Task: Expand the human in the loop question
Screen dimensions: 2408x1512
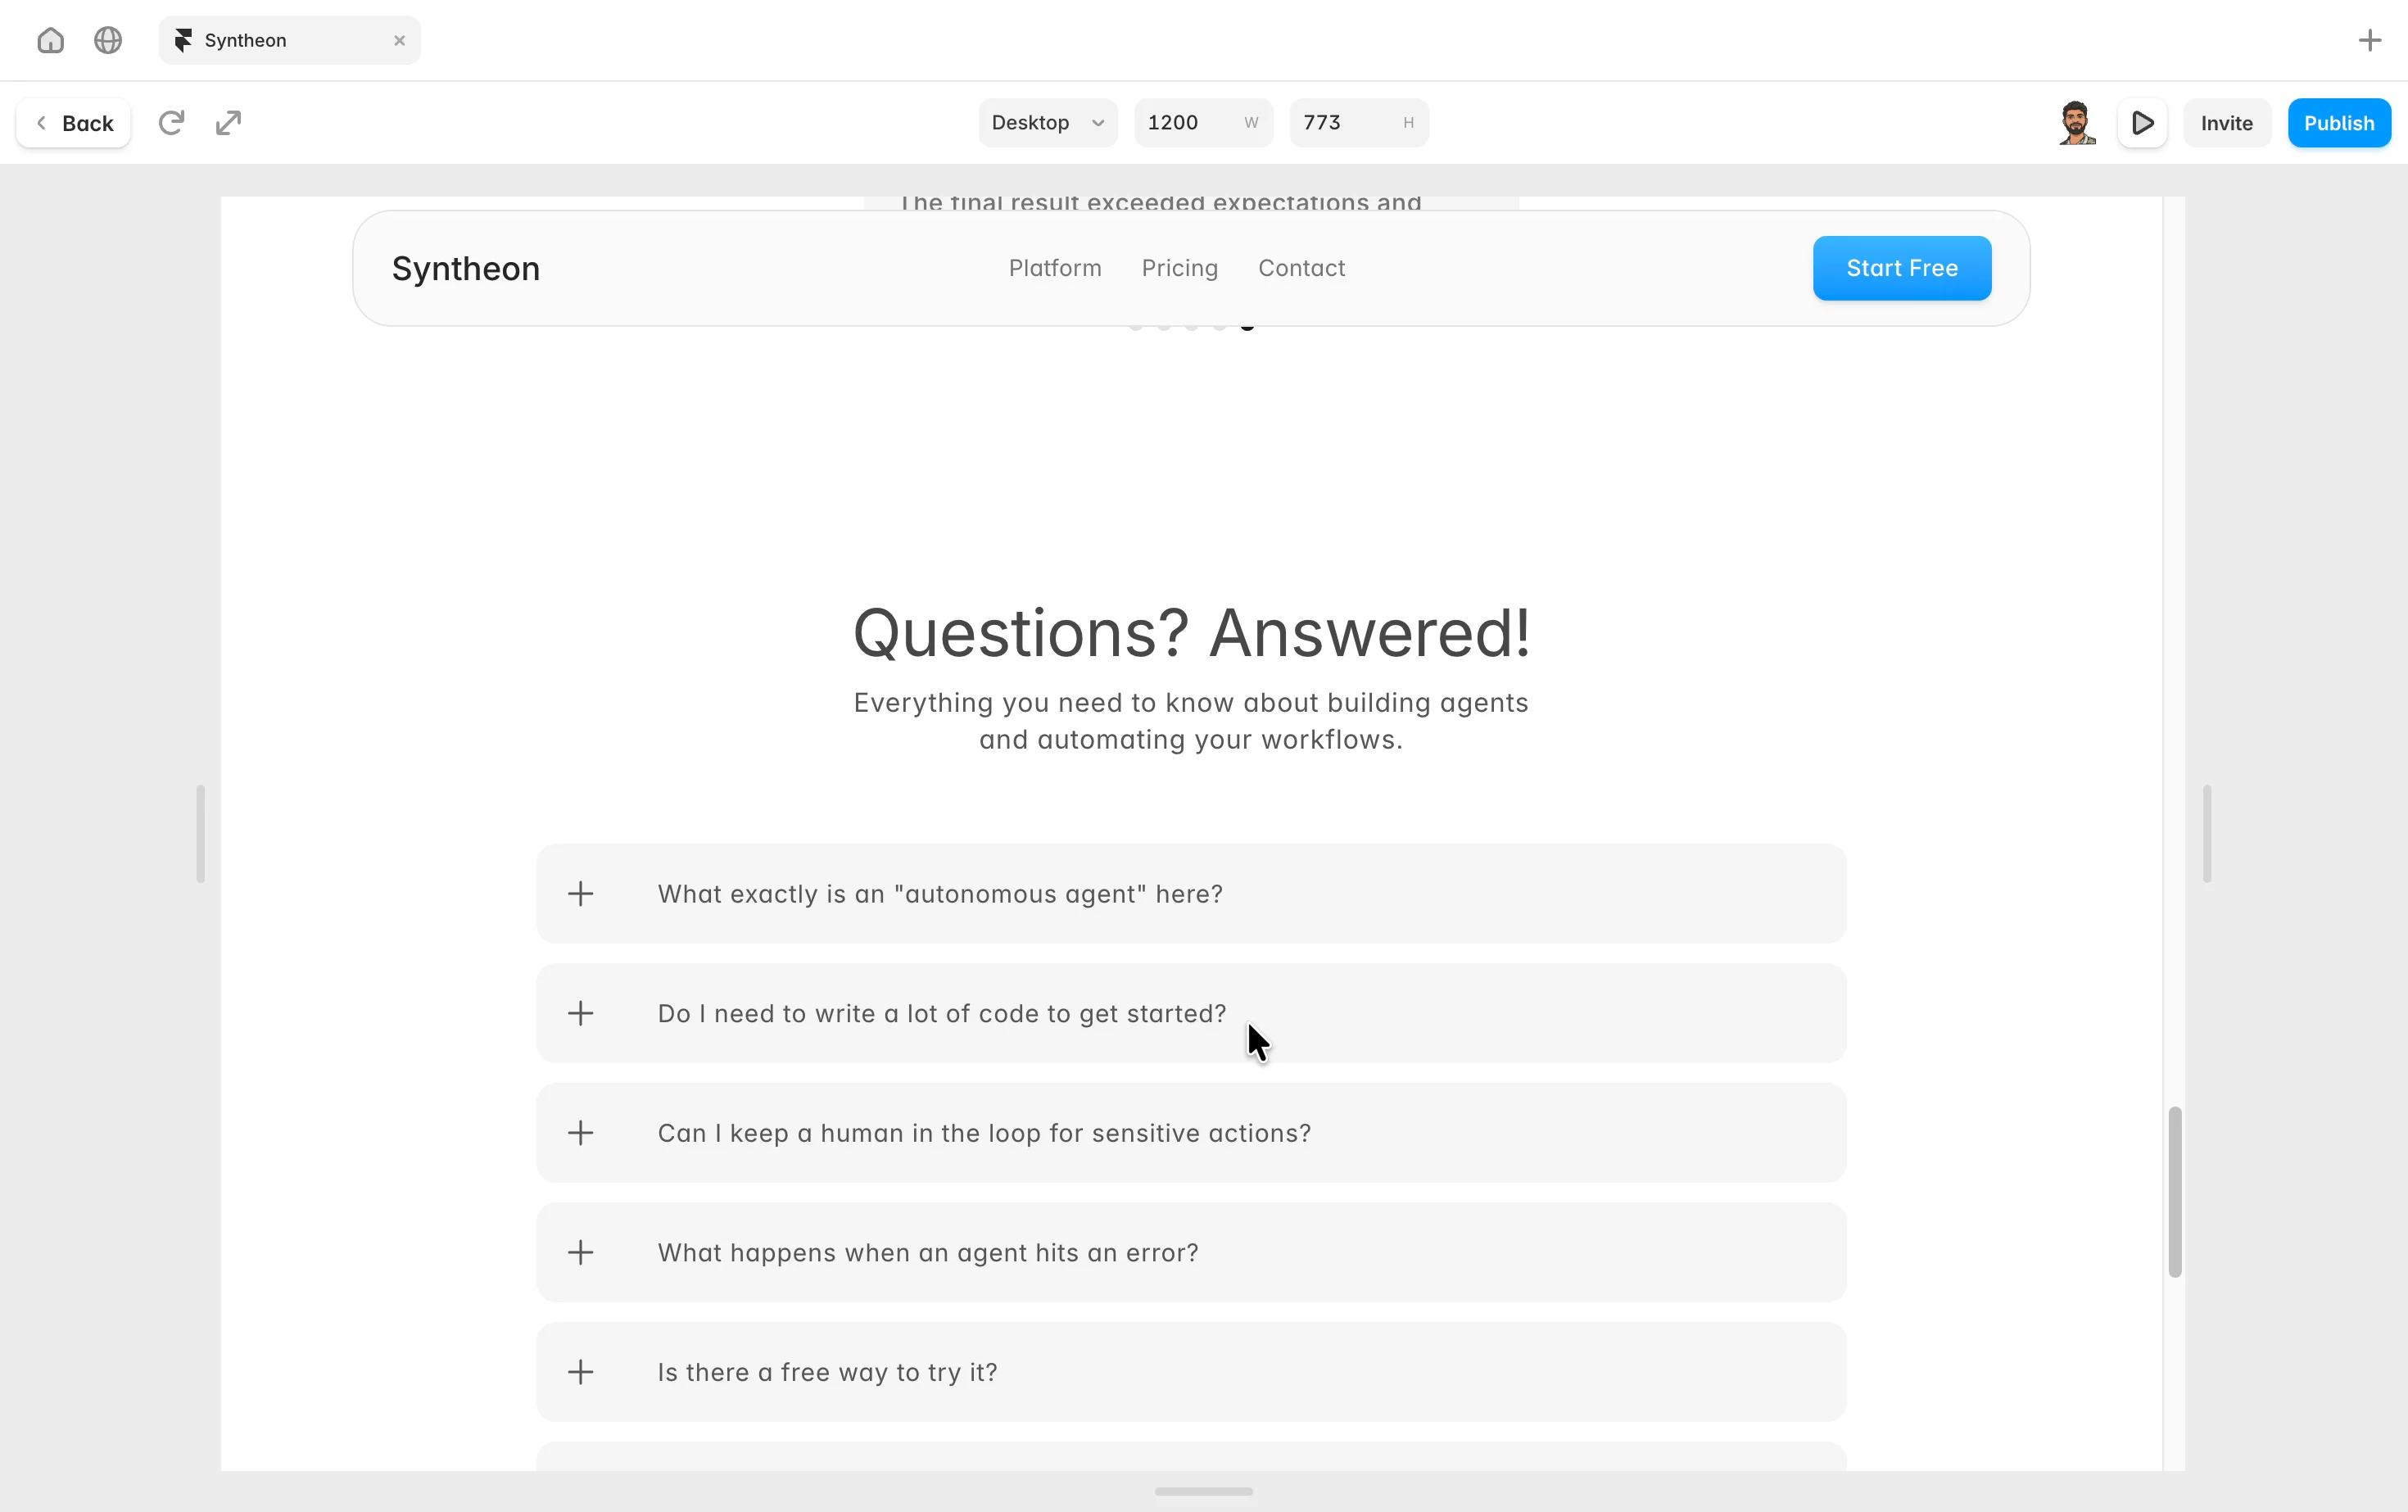Action: click(x=1191, y=1133)
